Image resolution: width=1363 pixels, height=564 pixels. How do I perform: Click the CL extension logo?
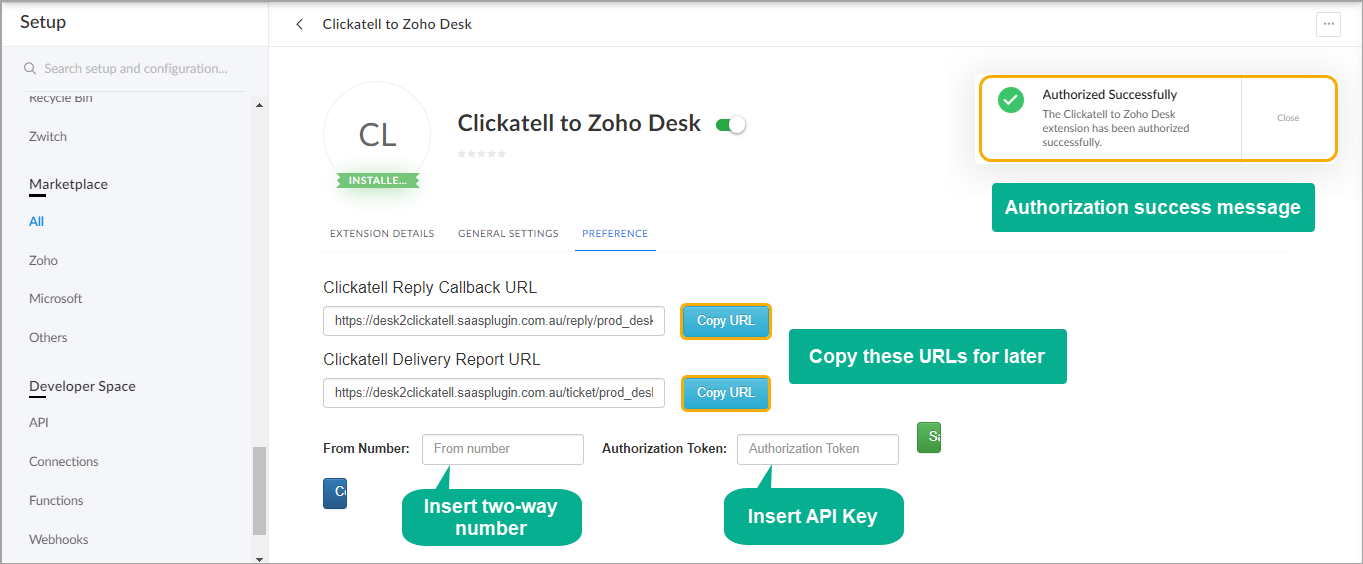[377, 135]
